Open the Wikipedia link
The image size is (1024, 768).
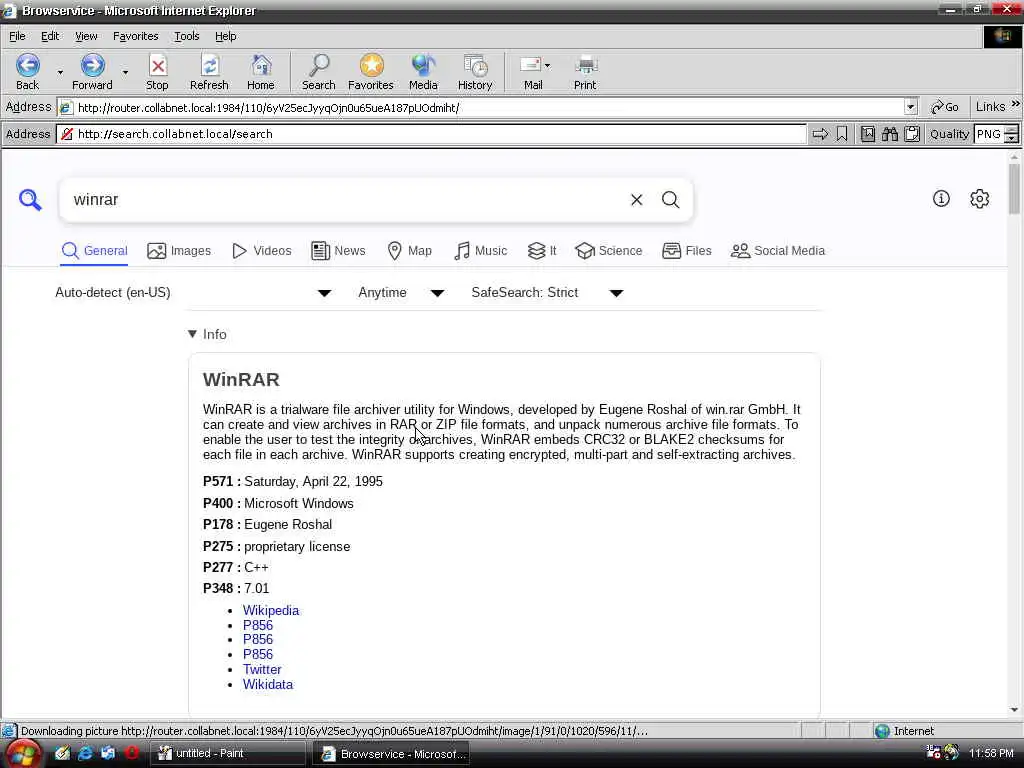tap(271, 611)
